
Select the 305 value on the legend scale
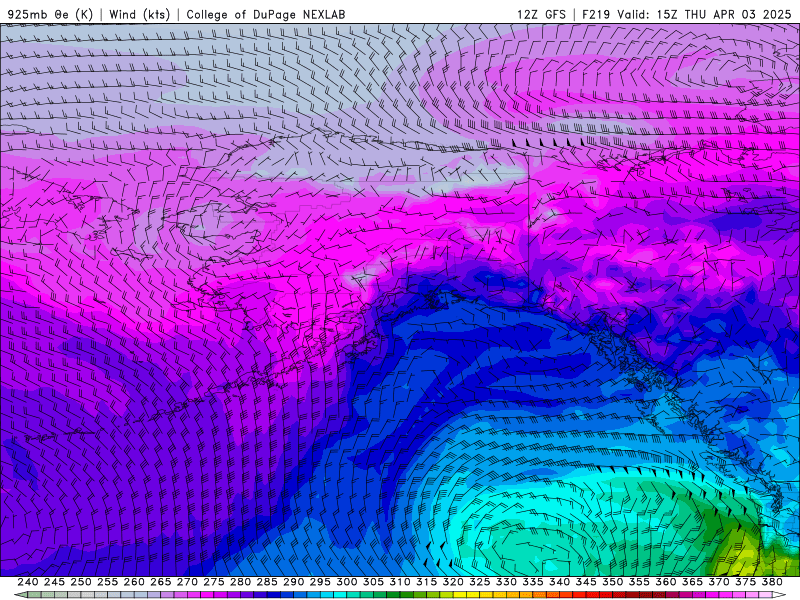(x=373, y=582)
